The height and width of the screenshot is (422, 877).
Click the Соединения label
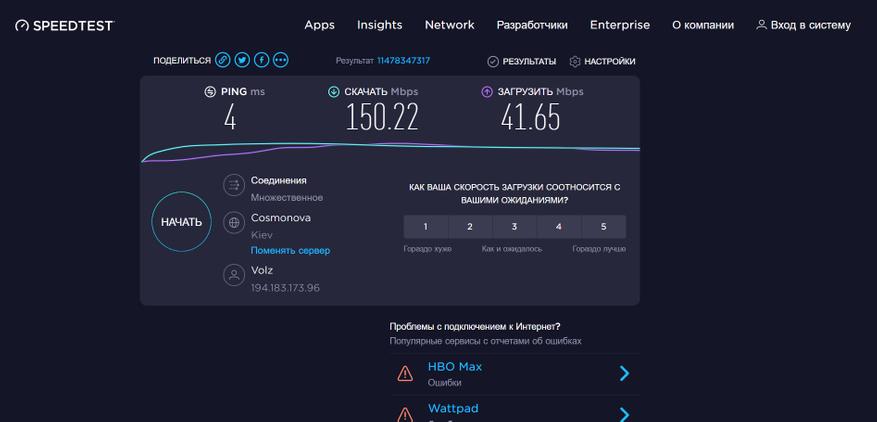click(279, 180)
